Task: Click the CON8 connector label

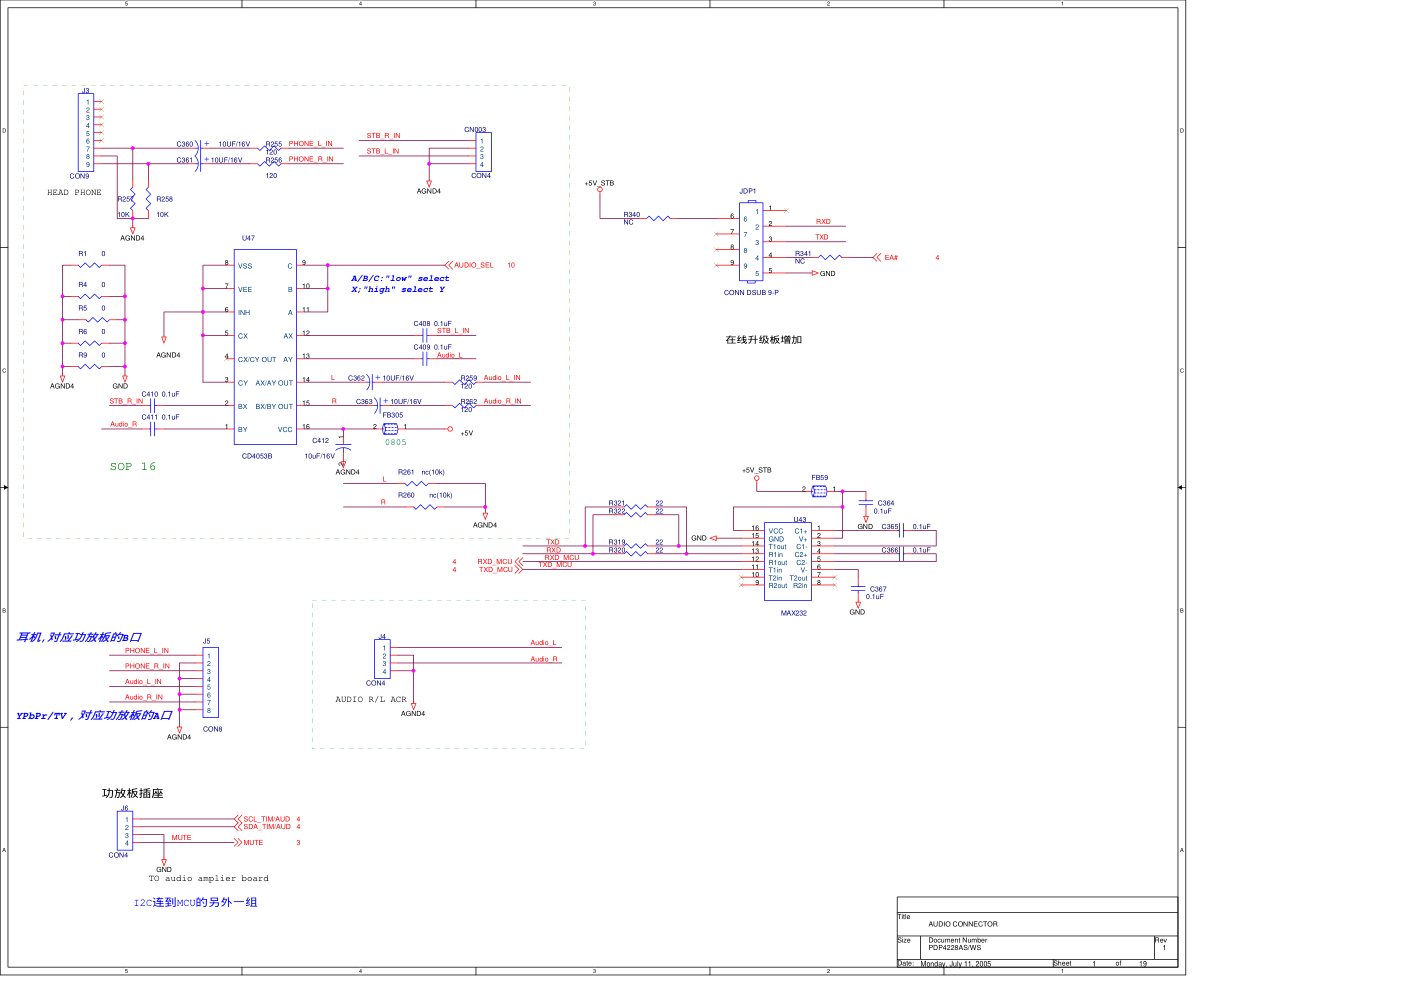Action: tap(213, 729)
